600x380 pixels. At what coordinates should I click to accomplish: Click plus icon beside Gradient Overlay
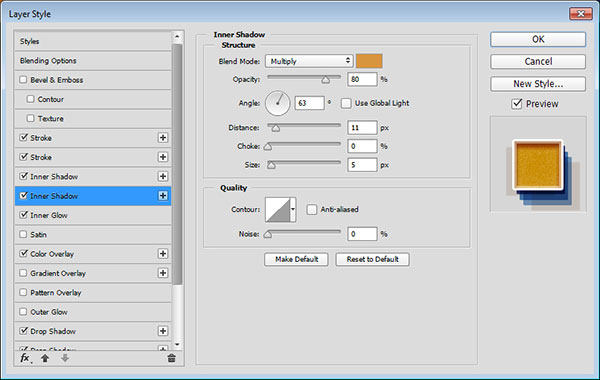point(163,273)
